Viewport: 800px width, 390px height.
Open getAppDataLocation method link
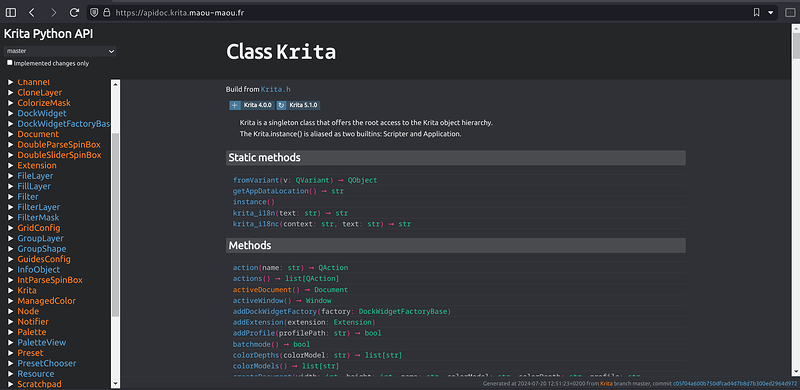(271, 191)
